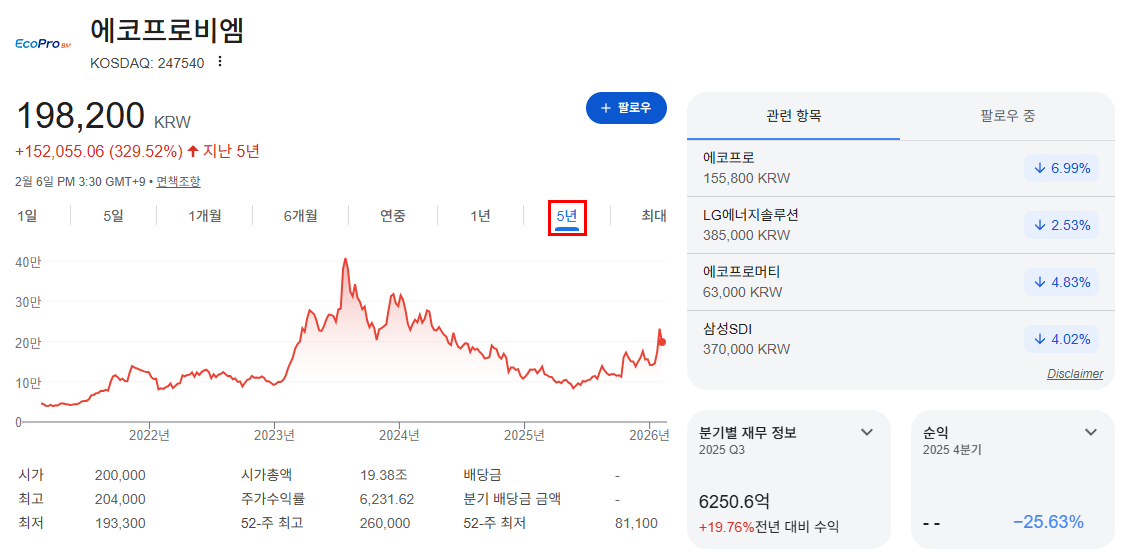
Task: Click the 2.53% down change badge
Action: click(1061, 225)
